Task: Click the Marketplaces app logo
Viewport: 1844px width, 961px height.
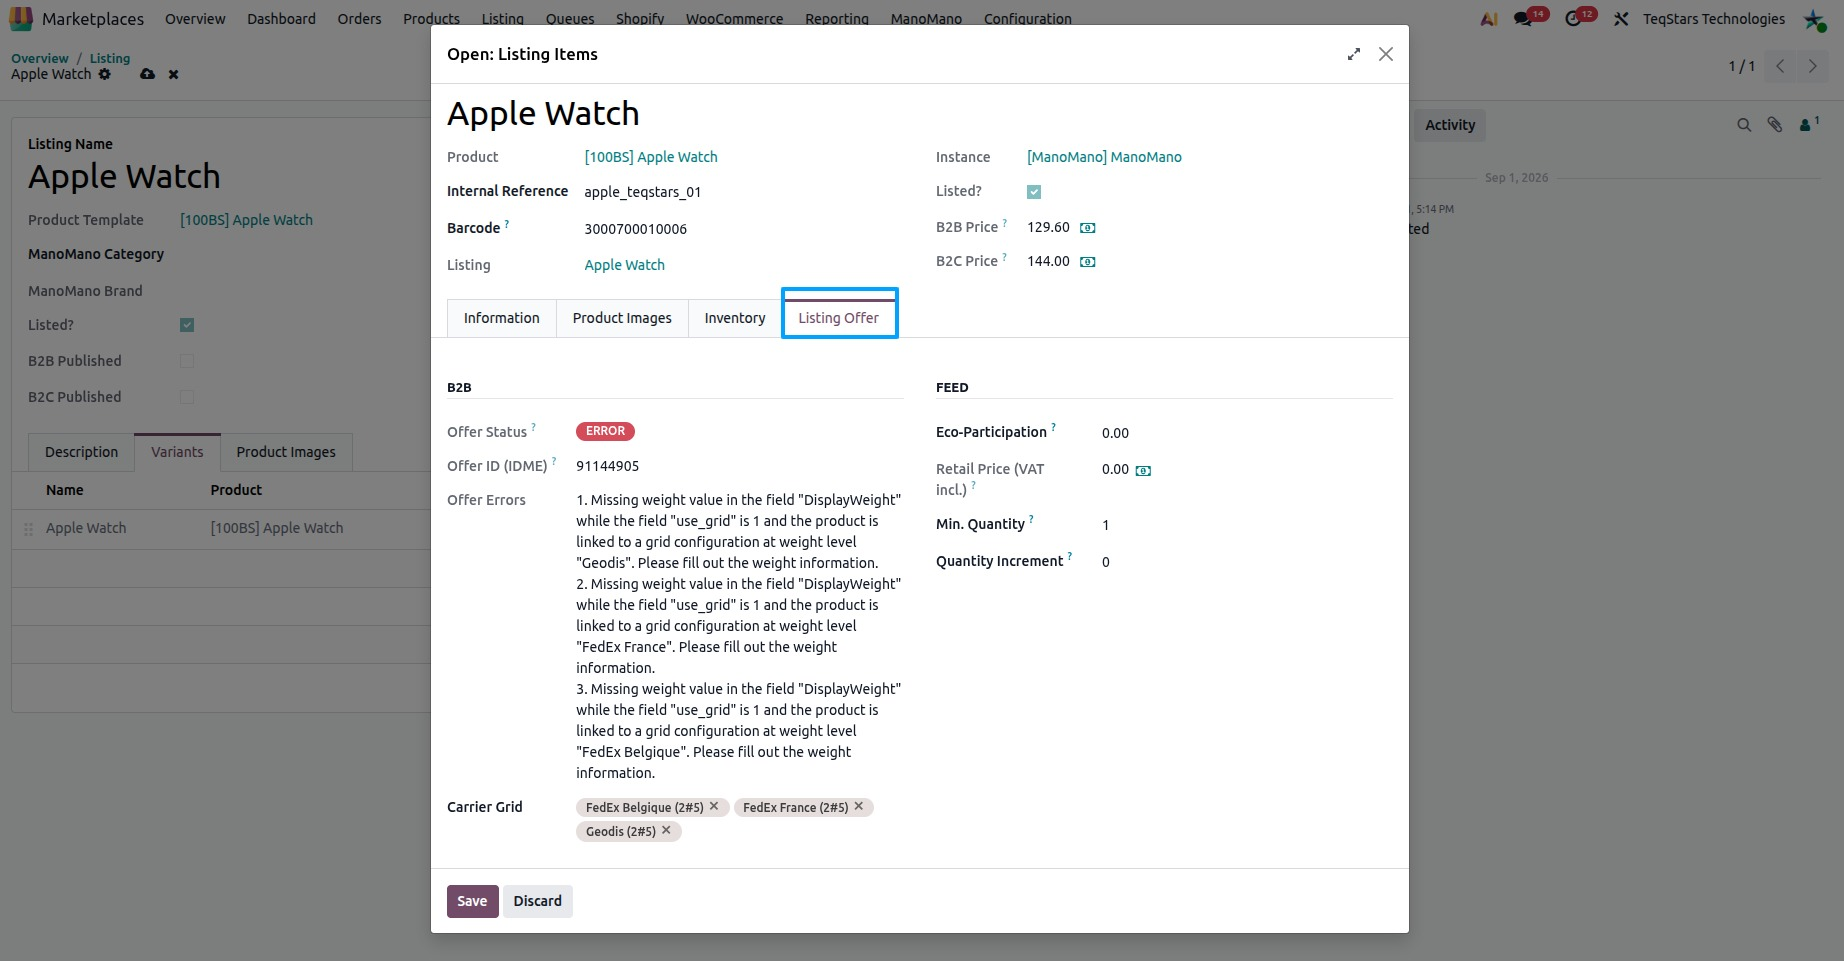Action: click(x=21, y=18)
